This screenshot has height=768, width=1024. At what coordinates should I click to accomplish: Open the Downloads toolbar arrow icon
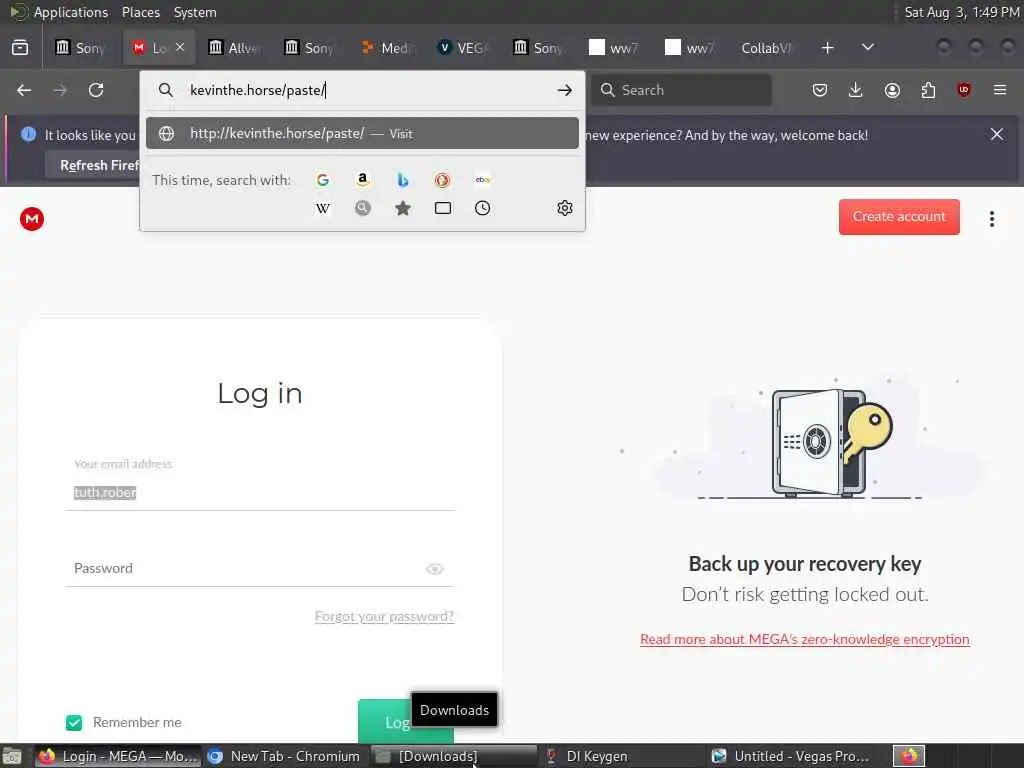click(x=856, y=90)
